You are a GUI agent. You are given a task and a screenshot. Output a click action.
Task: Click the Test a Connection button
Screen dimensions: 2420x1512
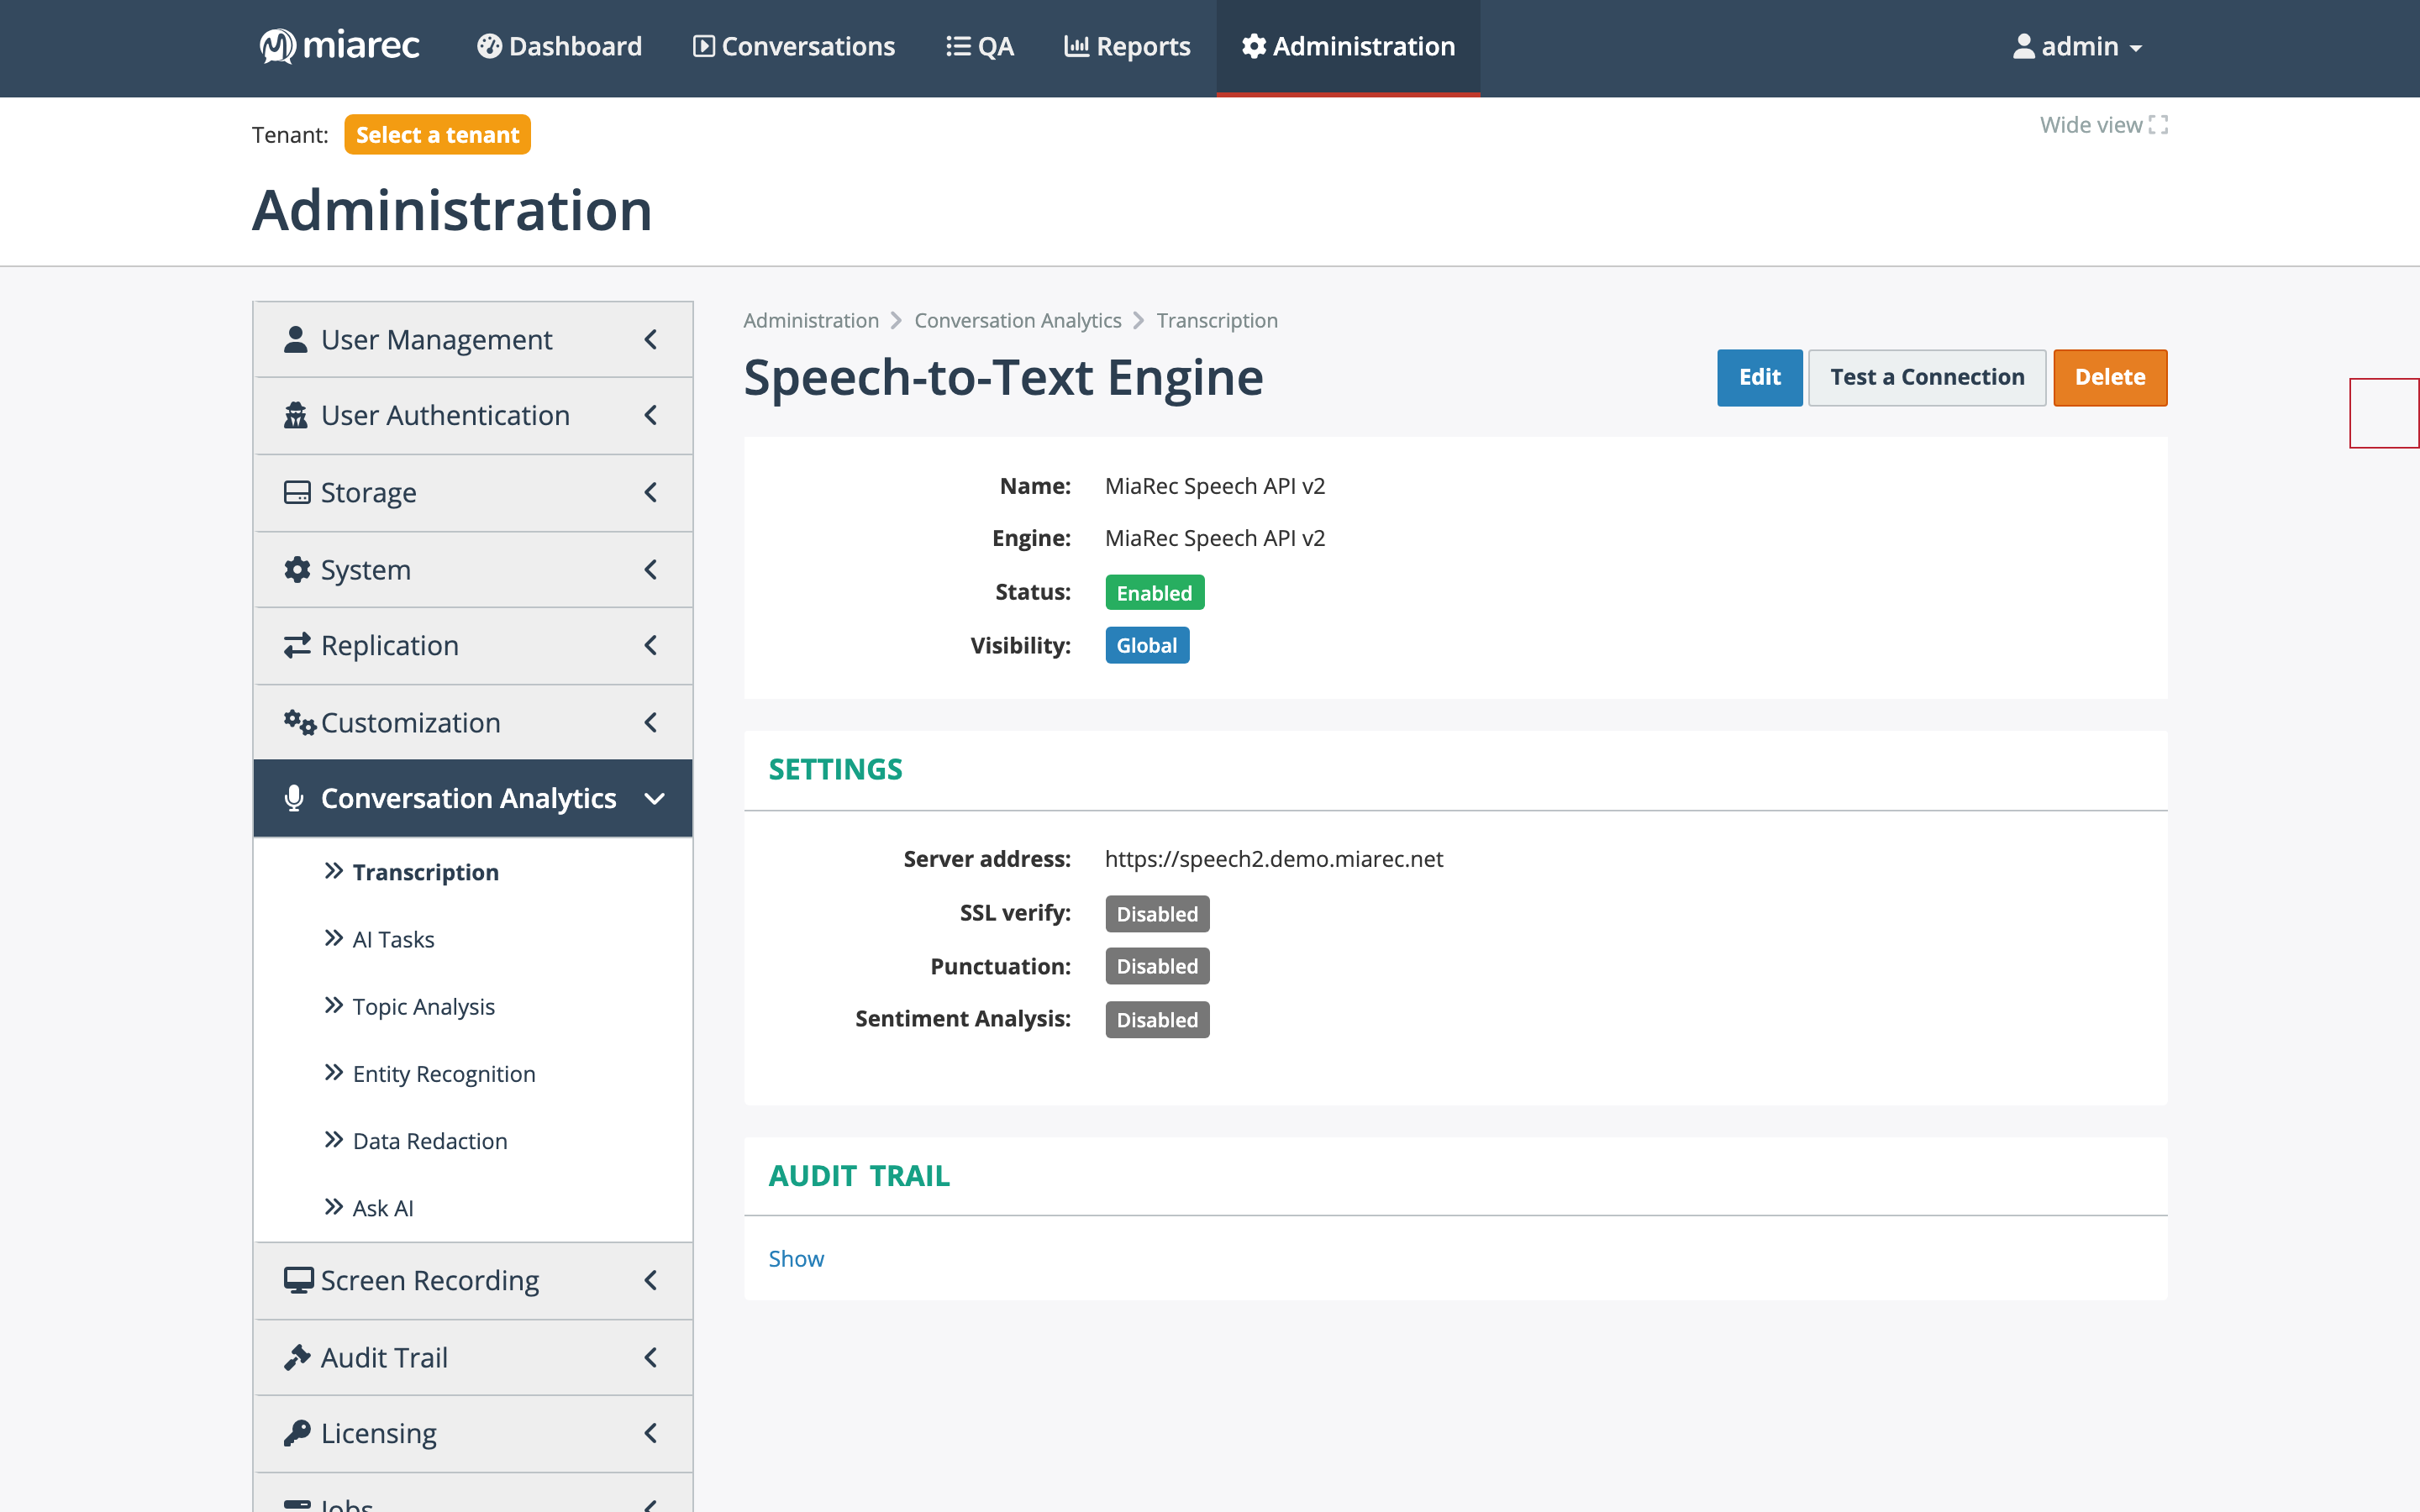(1927, 377)
